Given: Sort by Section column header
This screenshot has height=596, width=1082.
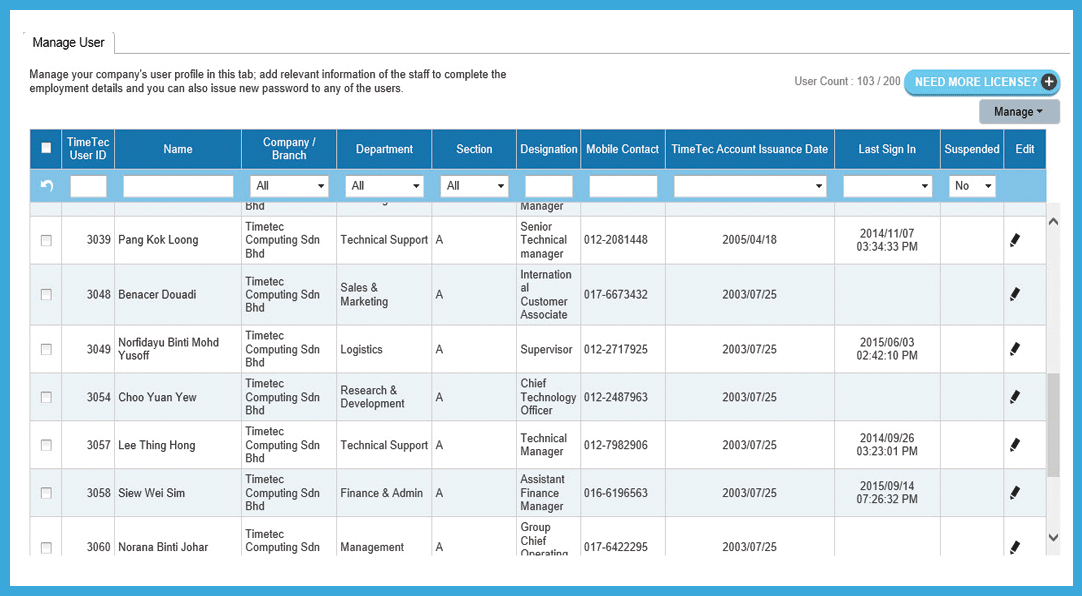Looking at the screenshot, I should tap(474, 149).
